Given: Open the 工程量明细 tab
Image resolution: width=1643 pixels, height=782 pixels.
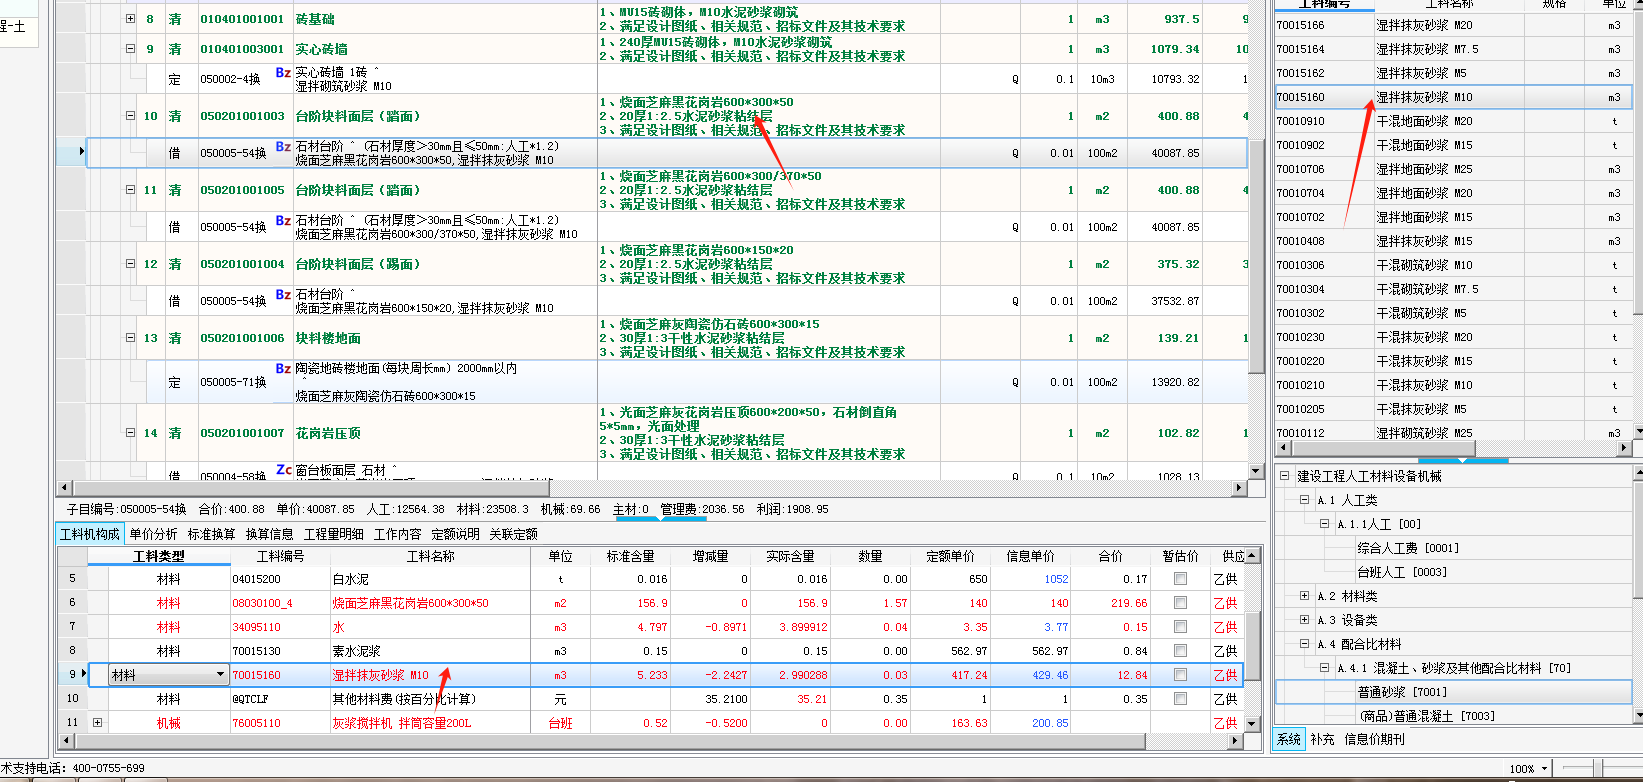Looking at the screenshot, I should pos(334,534).
